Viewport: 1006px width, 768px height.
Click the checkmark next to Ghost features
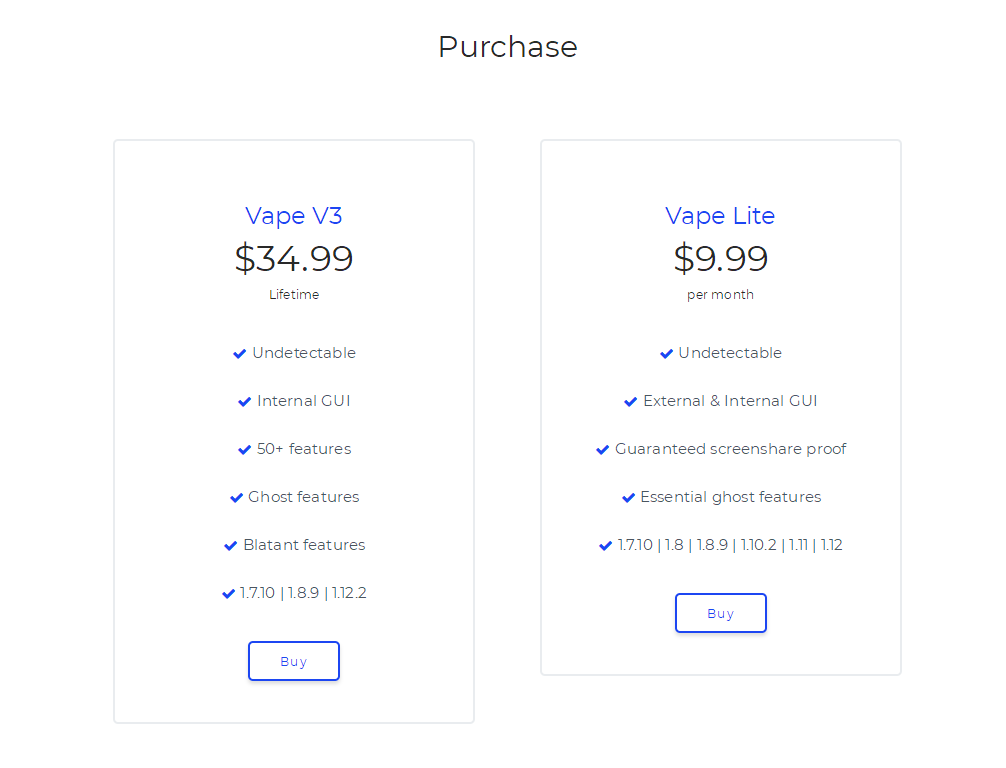(x=236, y=498)
